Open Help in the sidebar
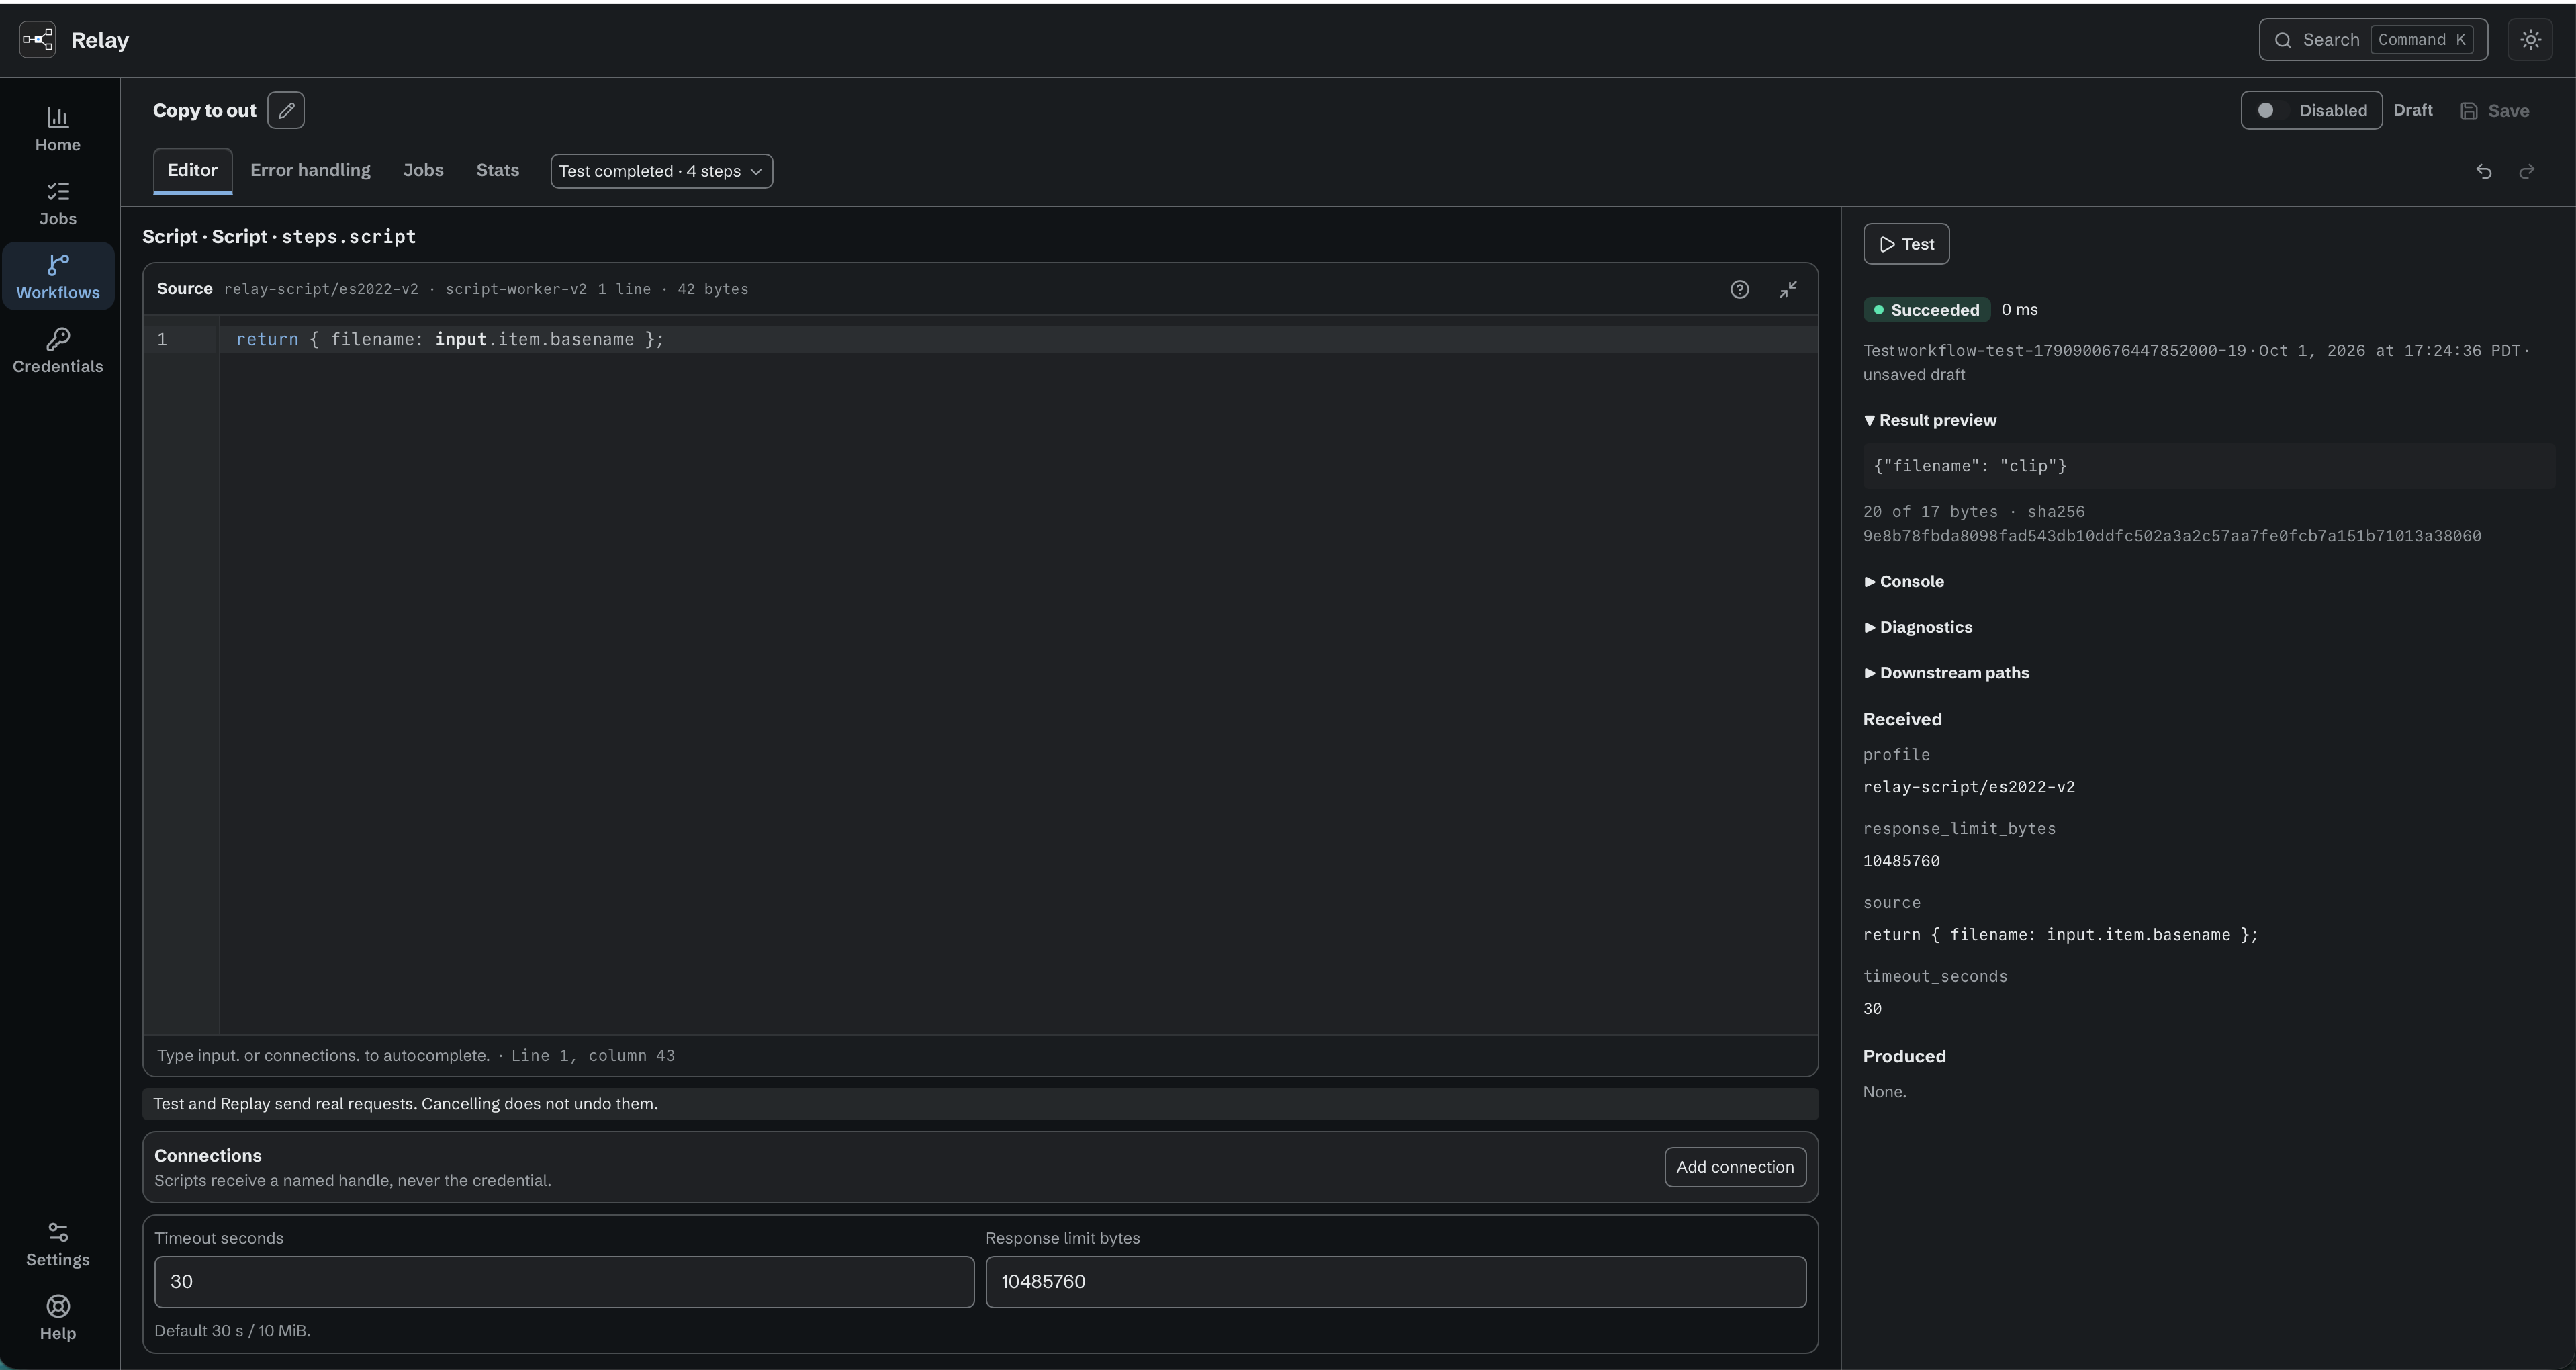Screen dimensions: 2576x1370 [58, 1318]
